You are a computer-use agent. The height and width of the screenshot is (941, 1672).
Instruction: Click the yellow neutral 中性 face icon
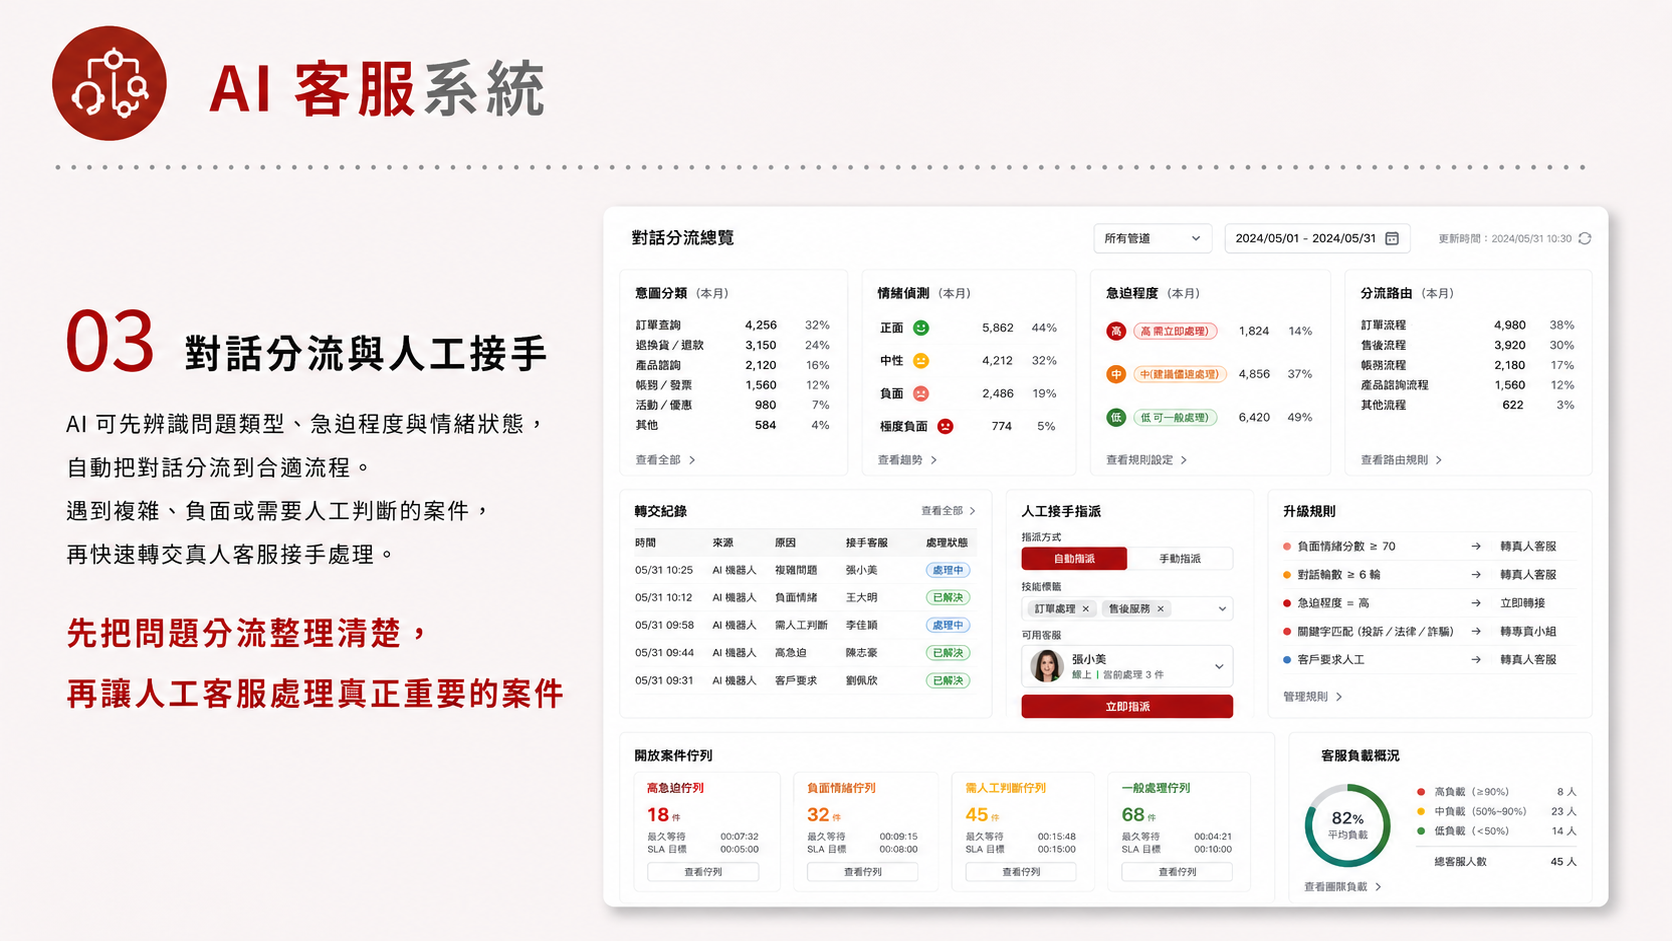click(921, 360)
